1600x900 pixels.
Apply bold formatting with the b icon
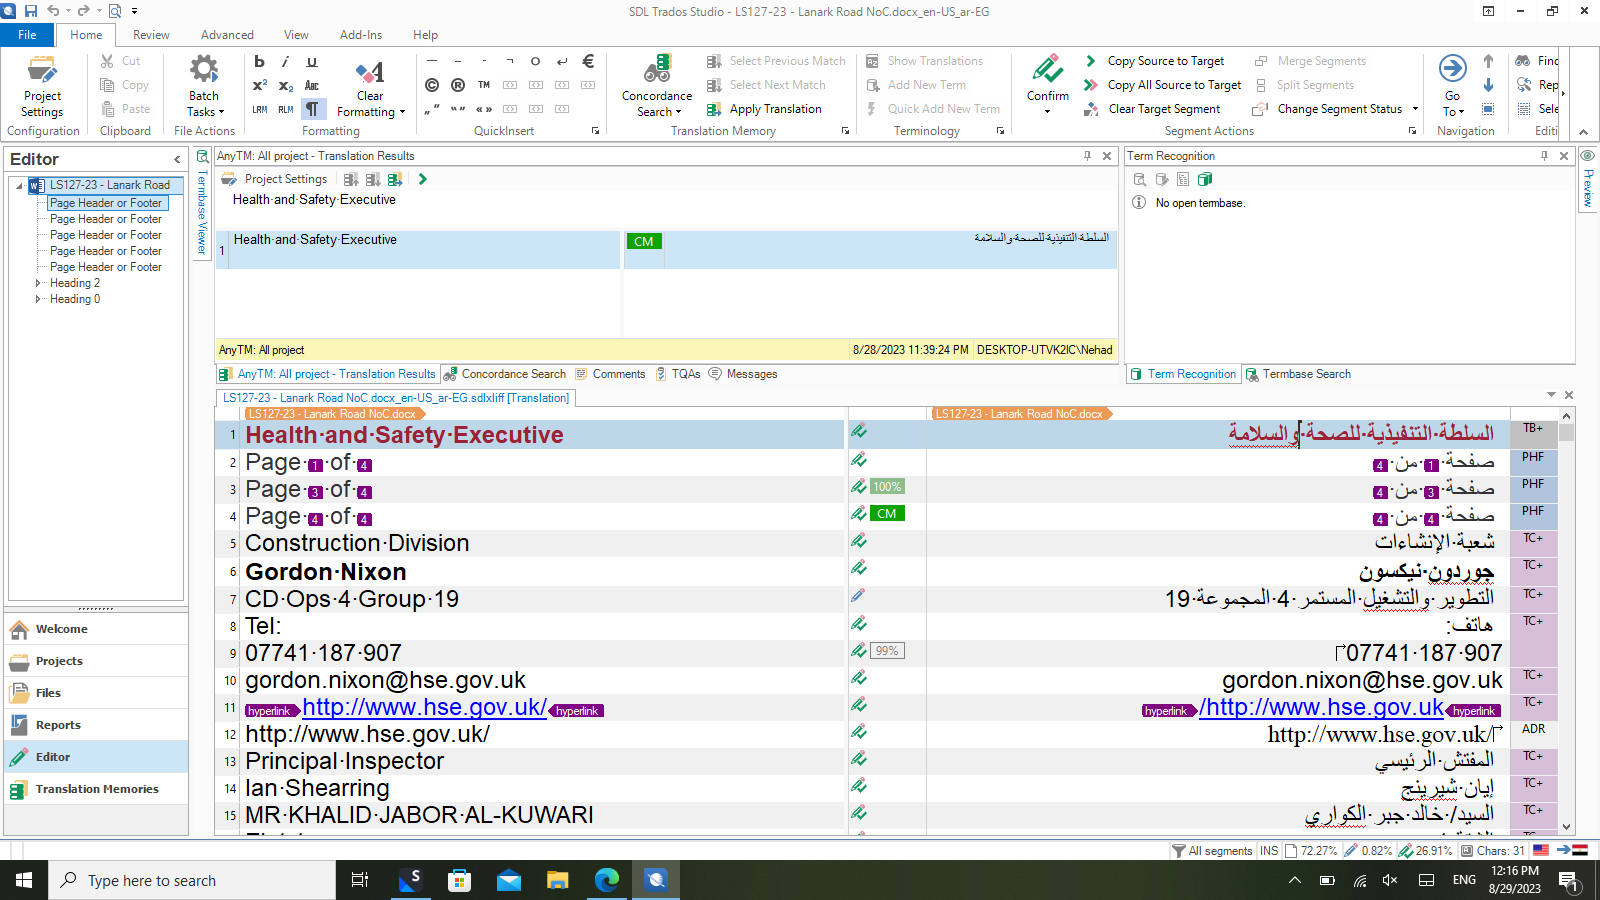click(259, 61)
